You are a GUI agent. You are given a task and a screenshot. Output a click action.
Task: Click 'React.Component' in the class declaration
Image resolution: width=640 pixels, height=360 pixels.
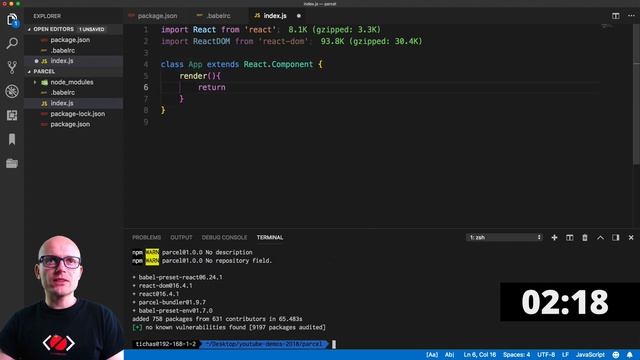coord(278,64)
